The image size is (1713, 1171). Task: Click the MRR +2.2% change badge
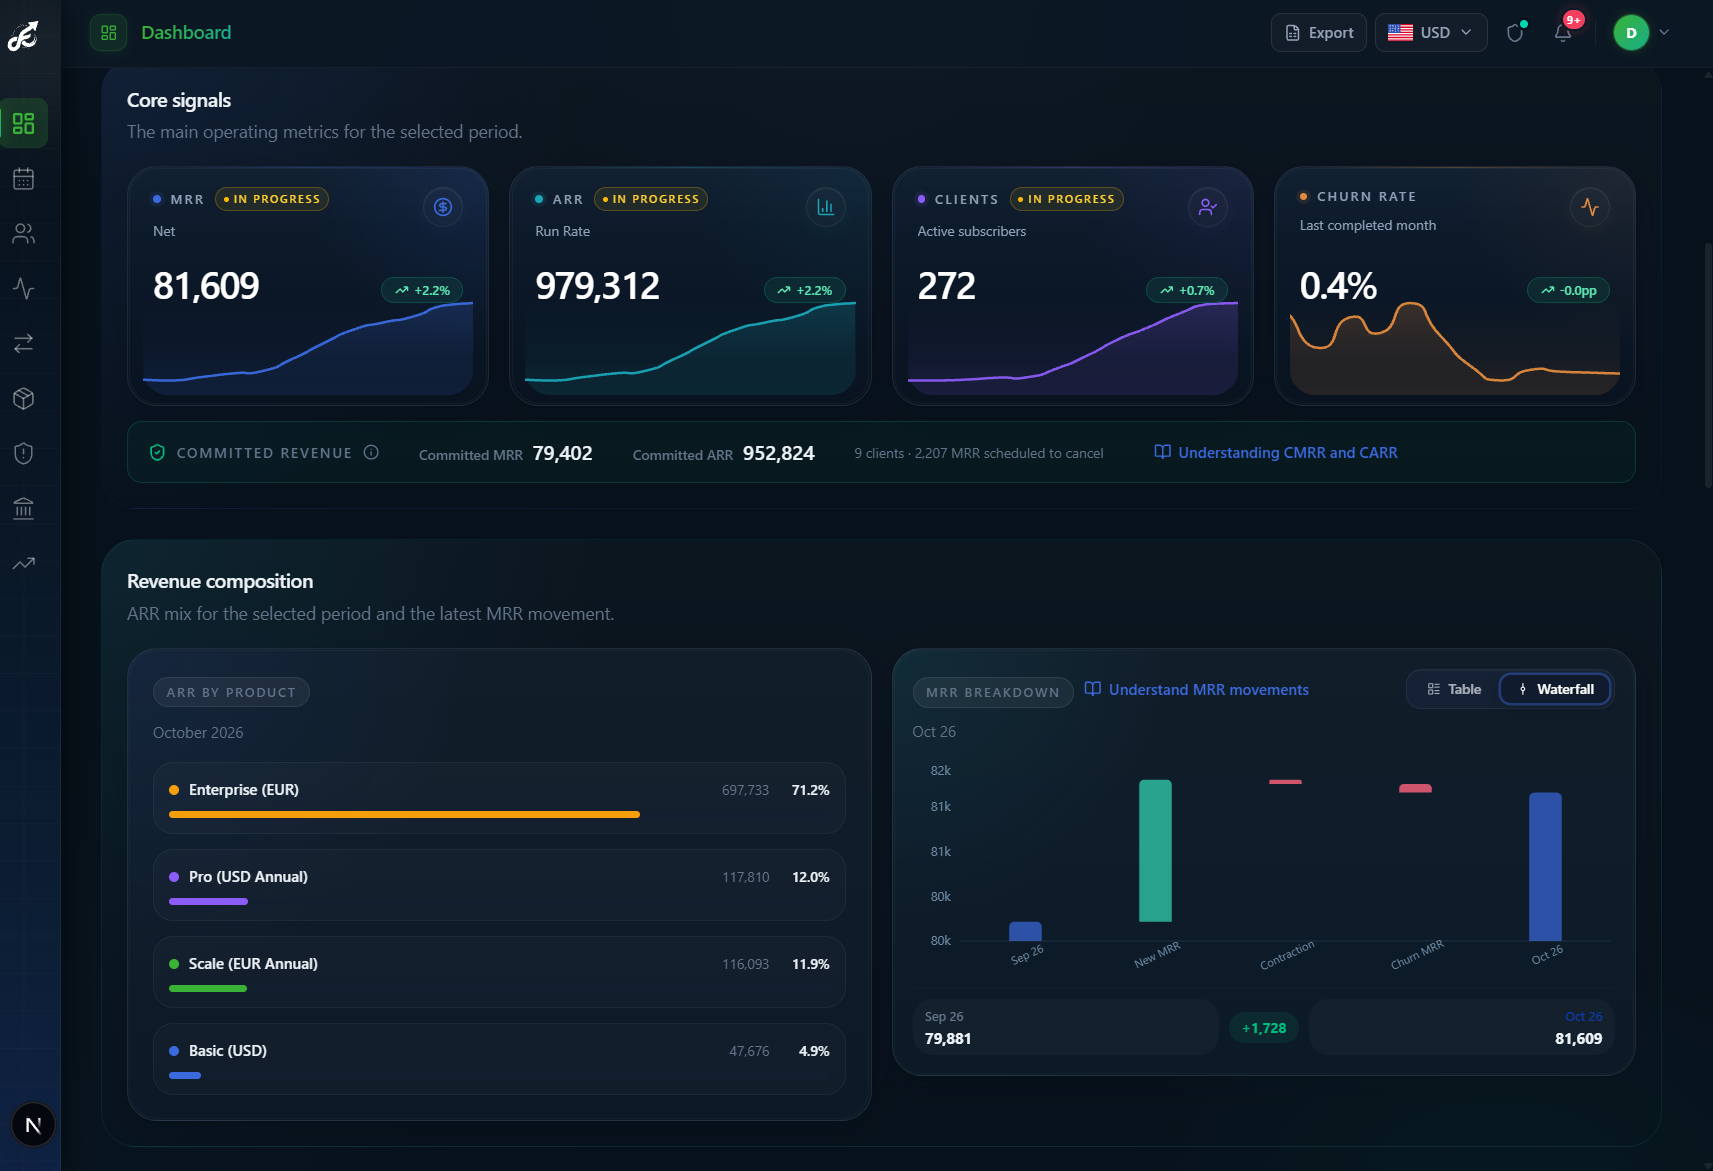(422, 290)
